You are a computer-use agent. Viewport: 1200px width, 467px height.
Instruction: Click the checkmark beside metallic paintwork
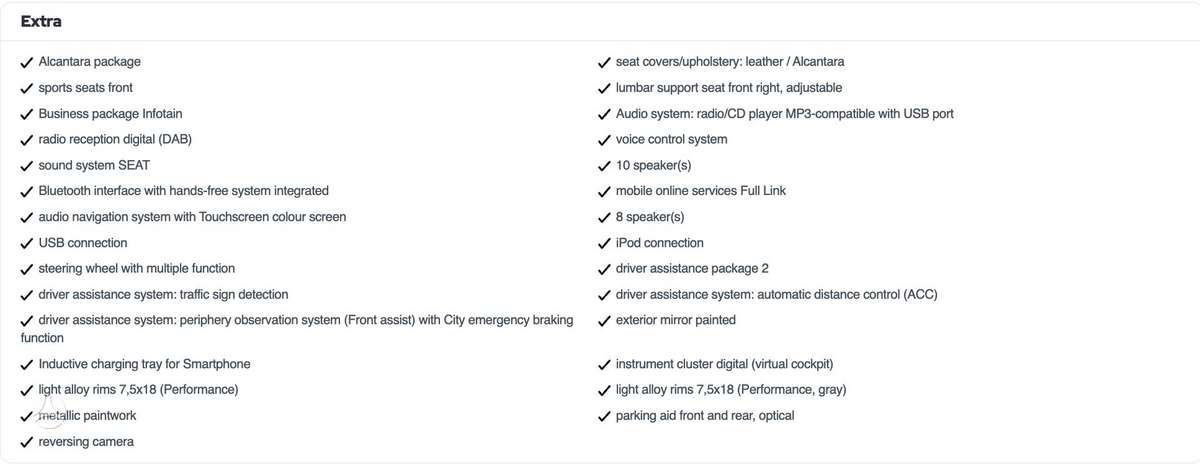point(27,416)
